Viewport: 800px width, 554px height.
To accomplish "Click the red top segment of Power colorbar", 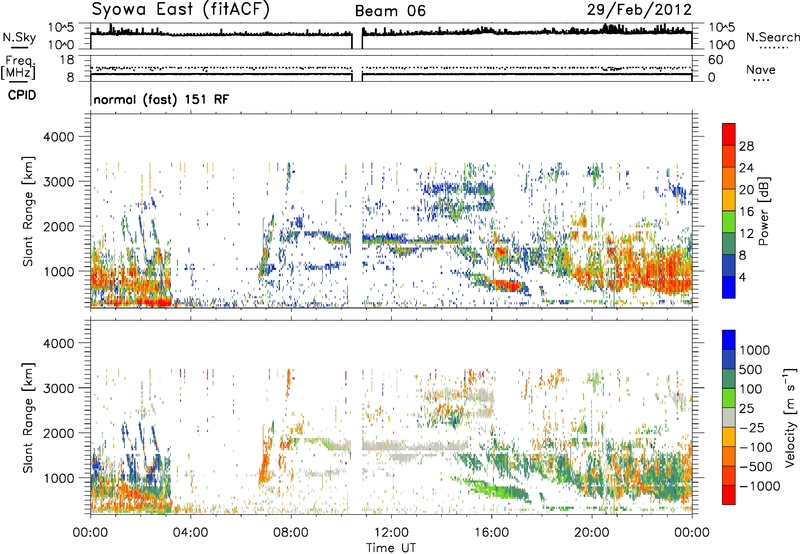I will click(x=729, y=134).
